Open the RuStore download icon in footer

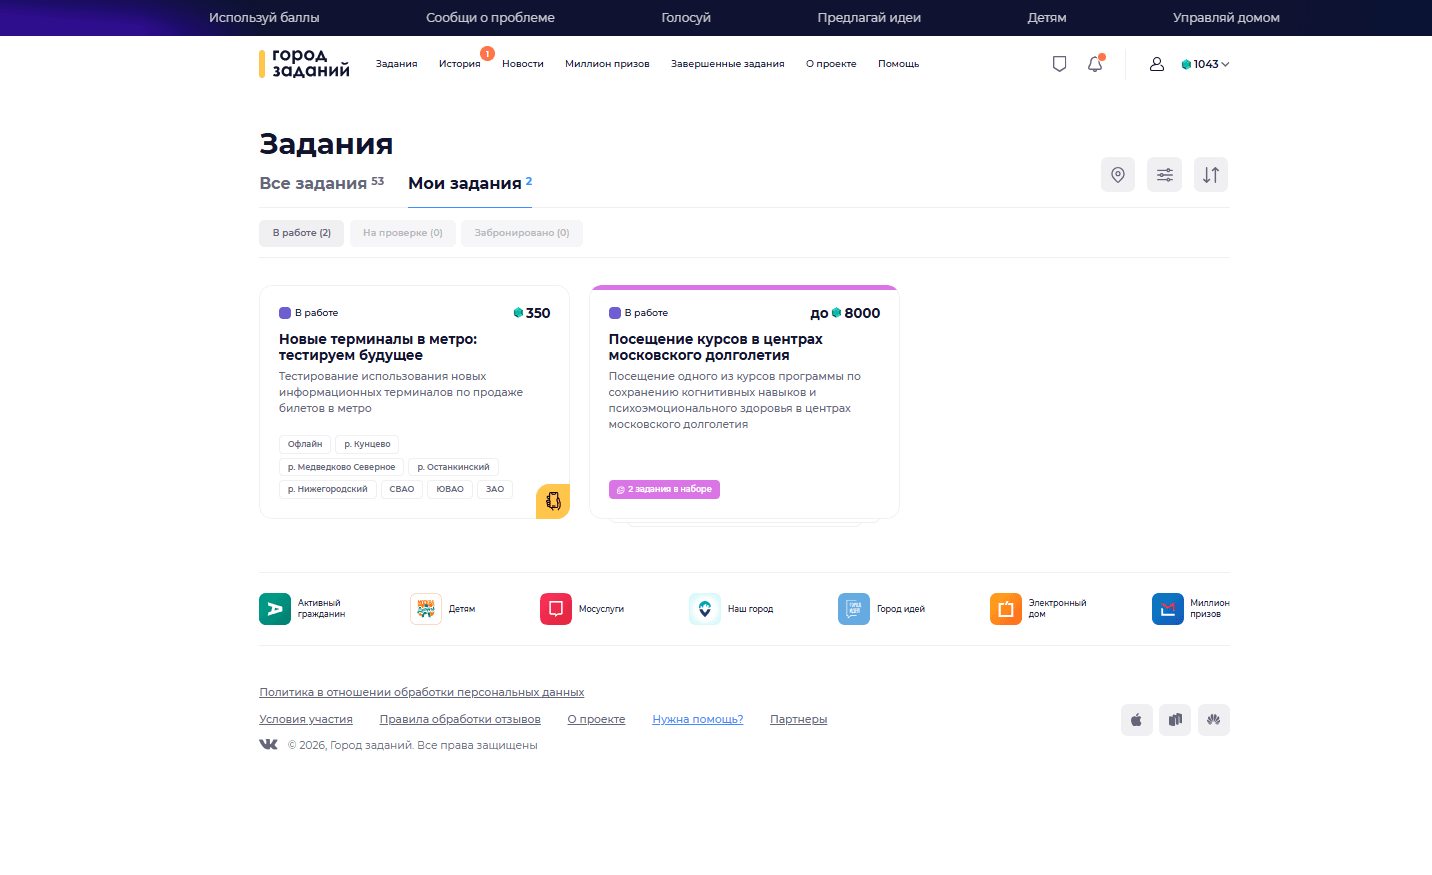tap(1175, 720)
